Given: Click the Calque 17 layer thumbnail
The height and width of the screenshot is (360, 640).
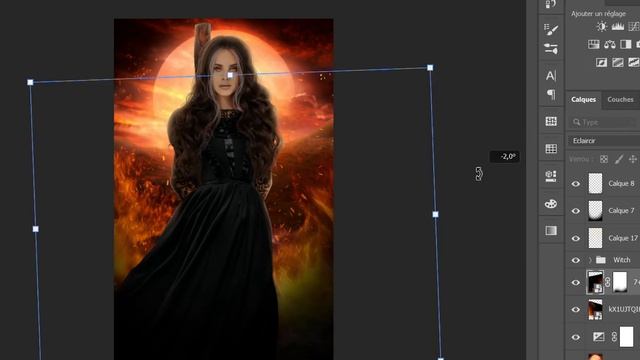Looking at the screenshot, I should tap(595, 238).
